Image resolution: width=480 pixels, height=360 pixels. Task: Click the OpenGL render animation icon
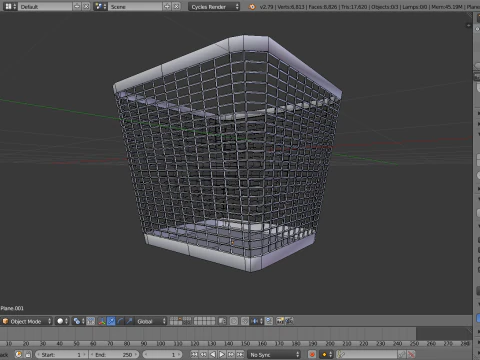pos(289,321)
